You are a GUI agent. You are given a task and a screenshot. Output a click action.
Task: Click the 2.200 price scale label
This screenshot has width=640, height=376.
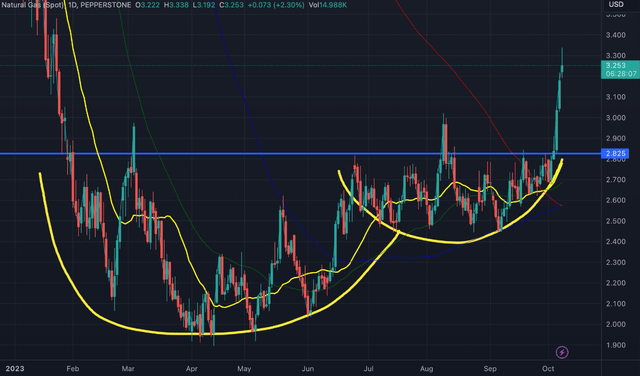[616, 283]
